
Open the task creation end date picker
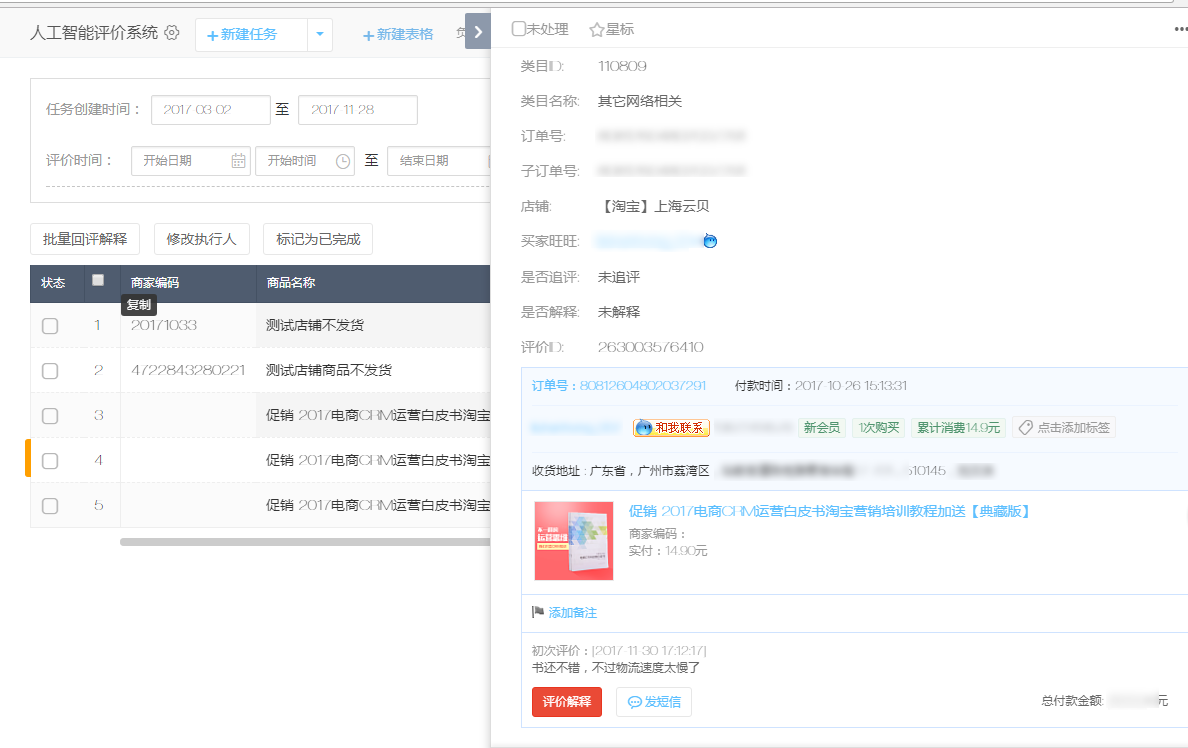pyautogui.click(x=357, y=110)
